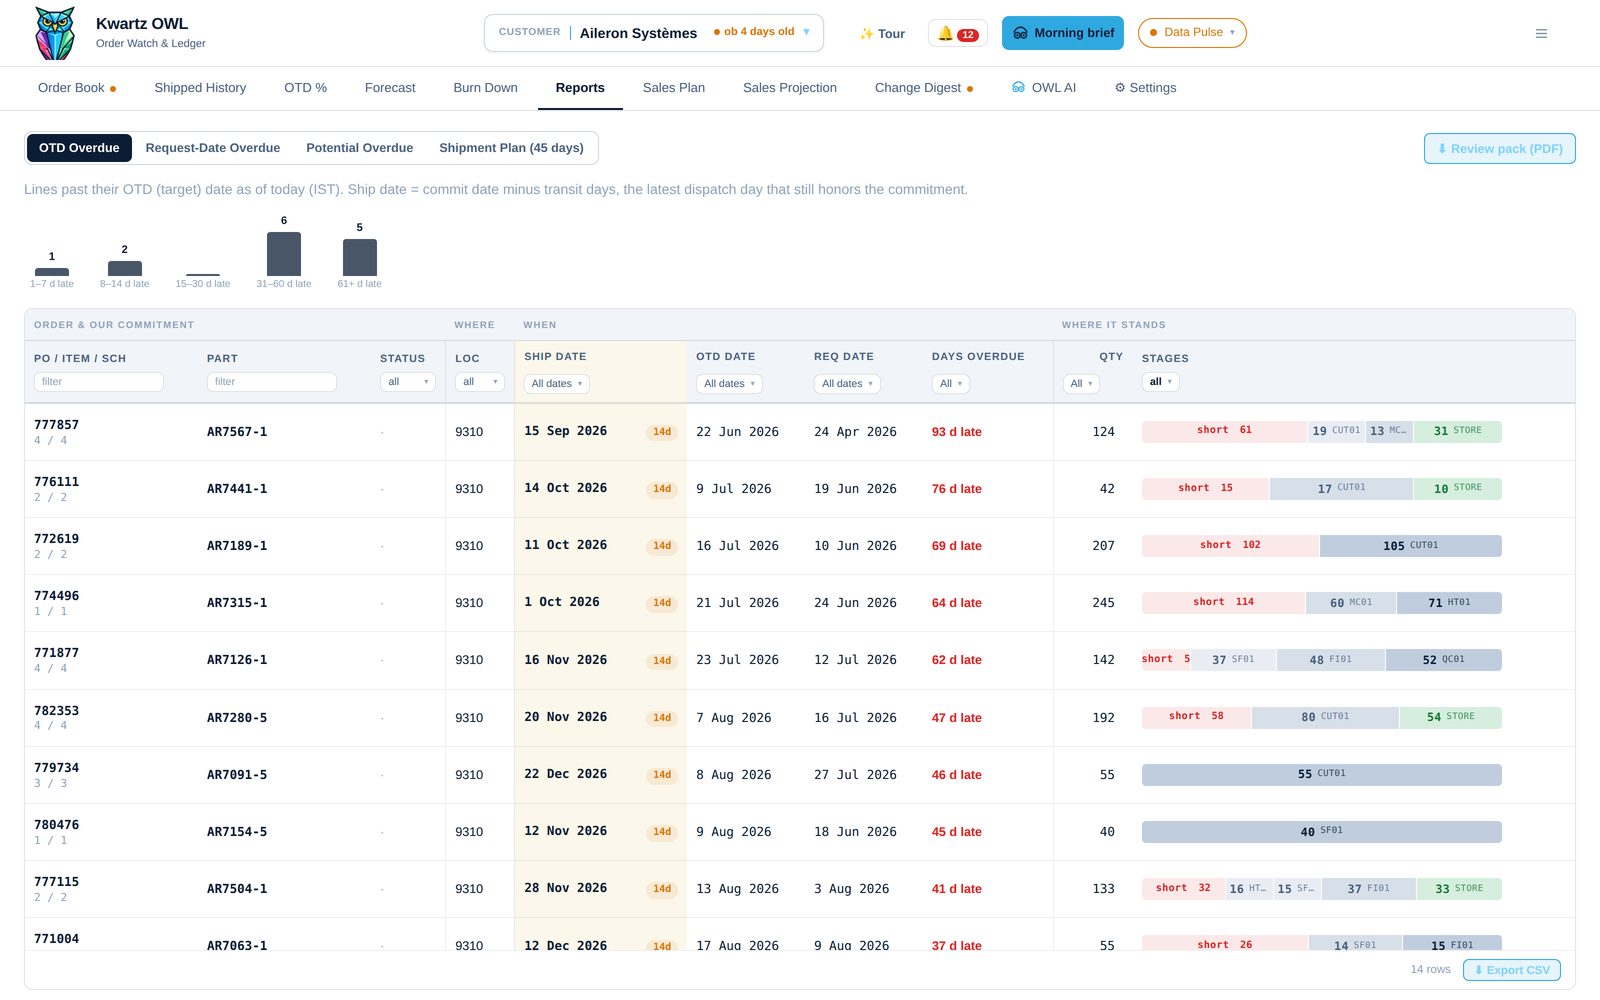This screenshot has width=1600, height=1000.
Task: Click the 55 CUT01 stage bar for 779734
Action: [x=1322, y=774]
